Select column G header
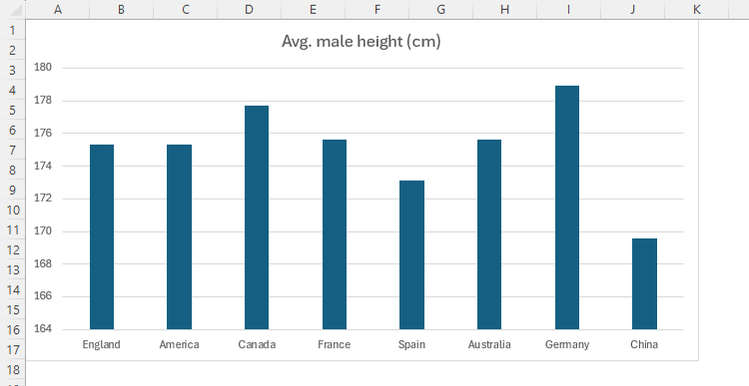 click(x=441, y=10)
